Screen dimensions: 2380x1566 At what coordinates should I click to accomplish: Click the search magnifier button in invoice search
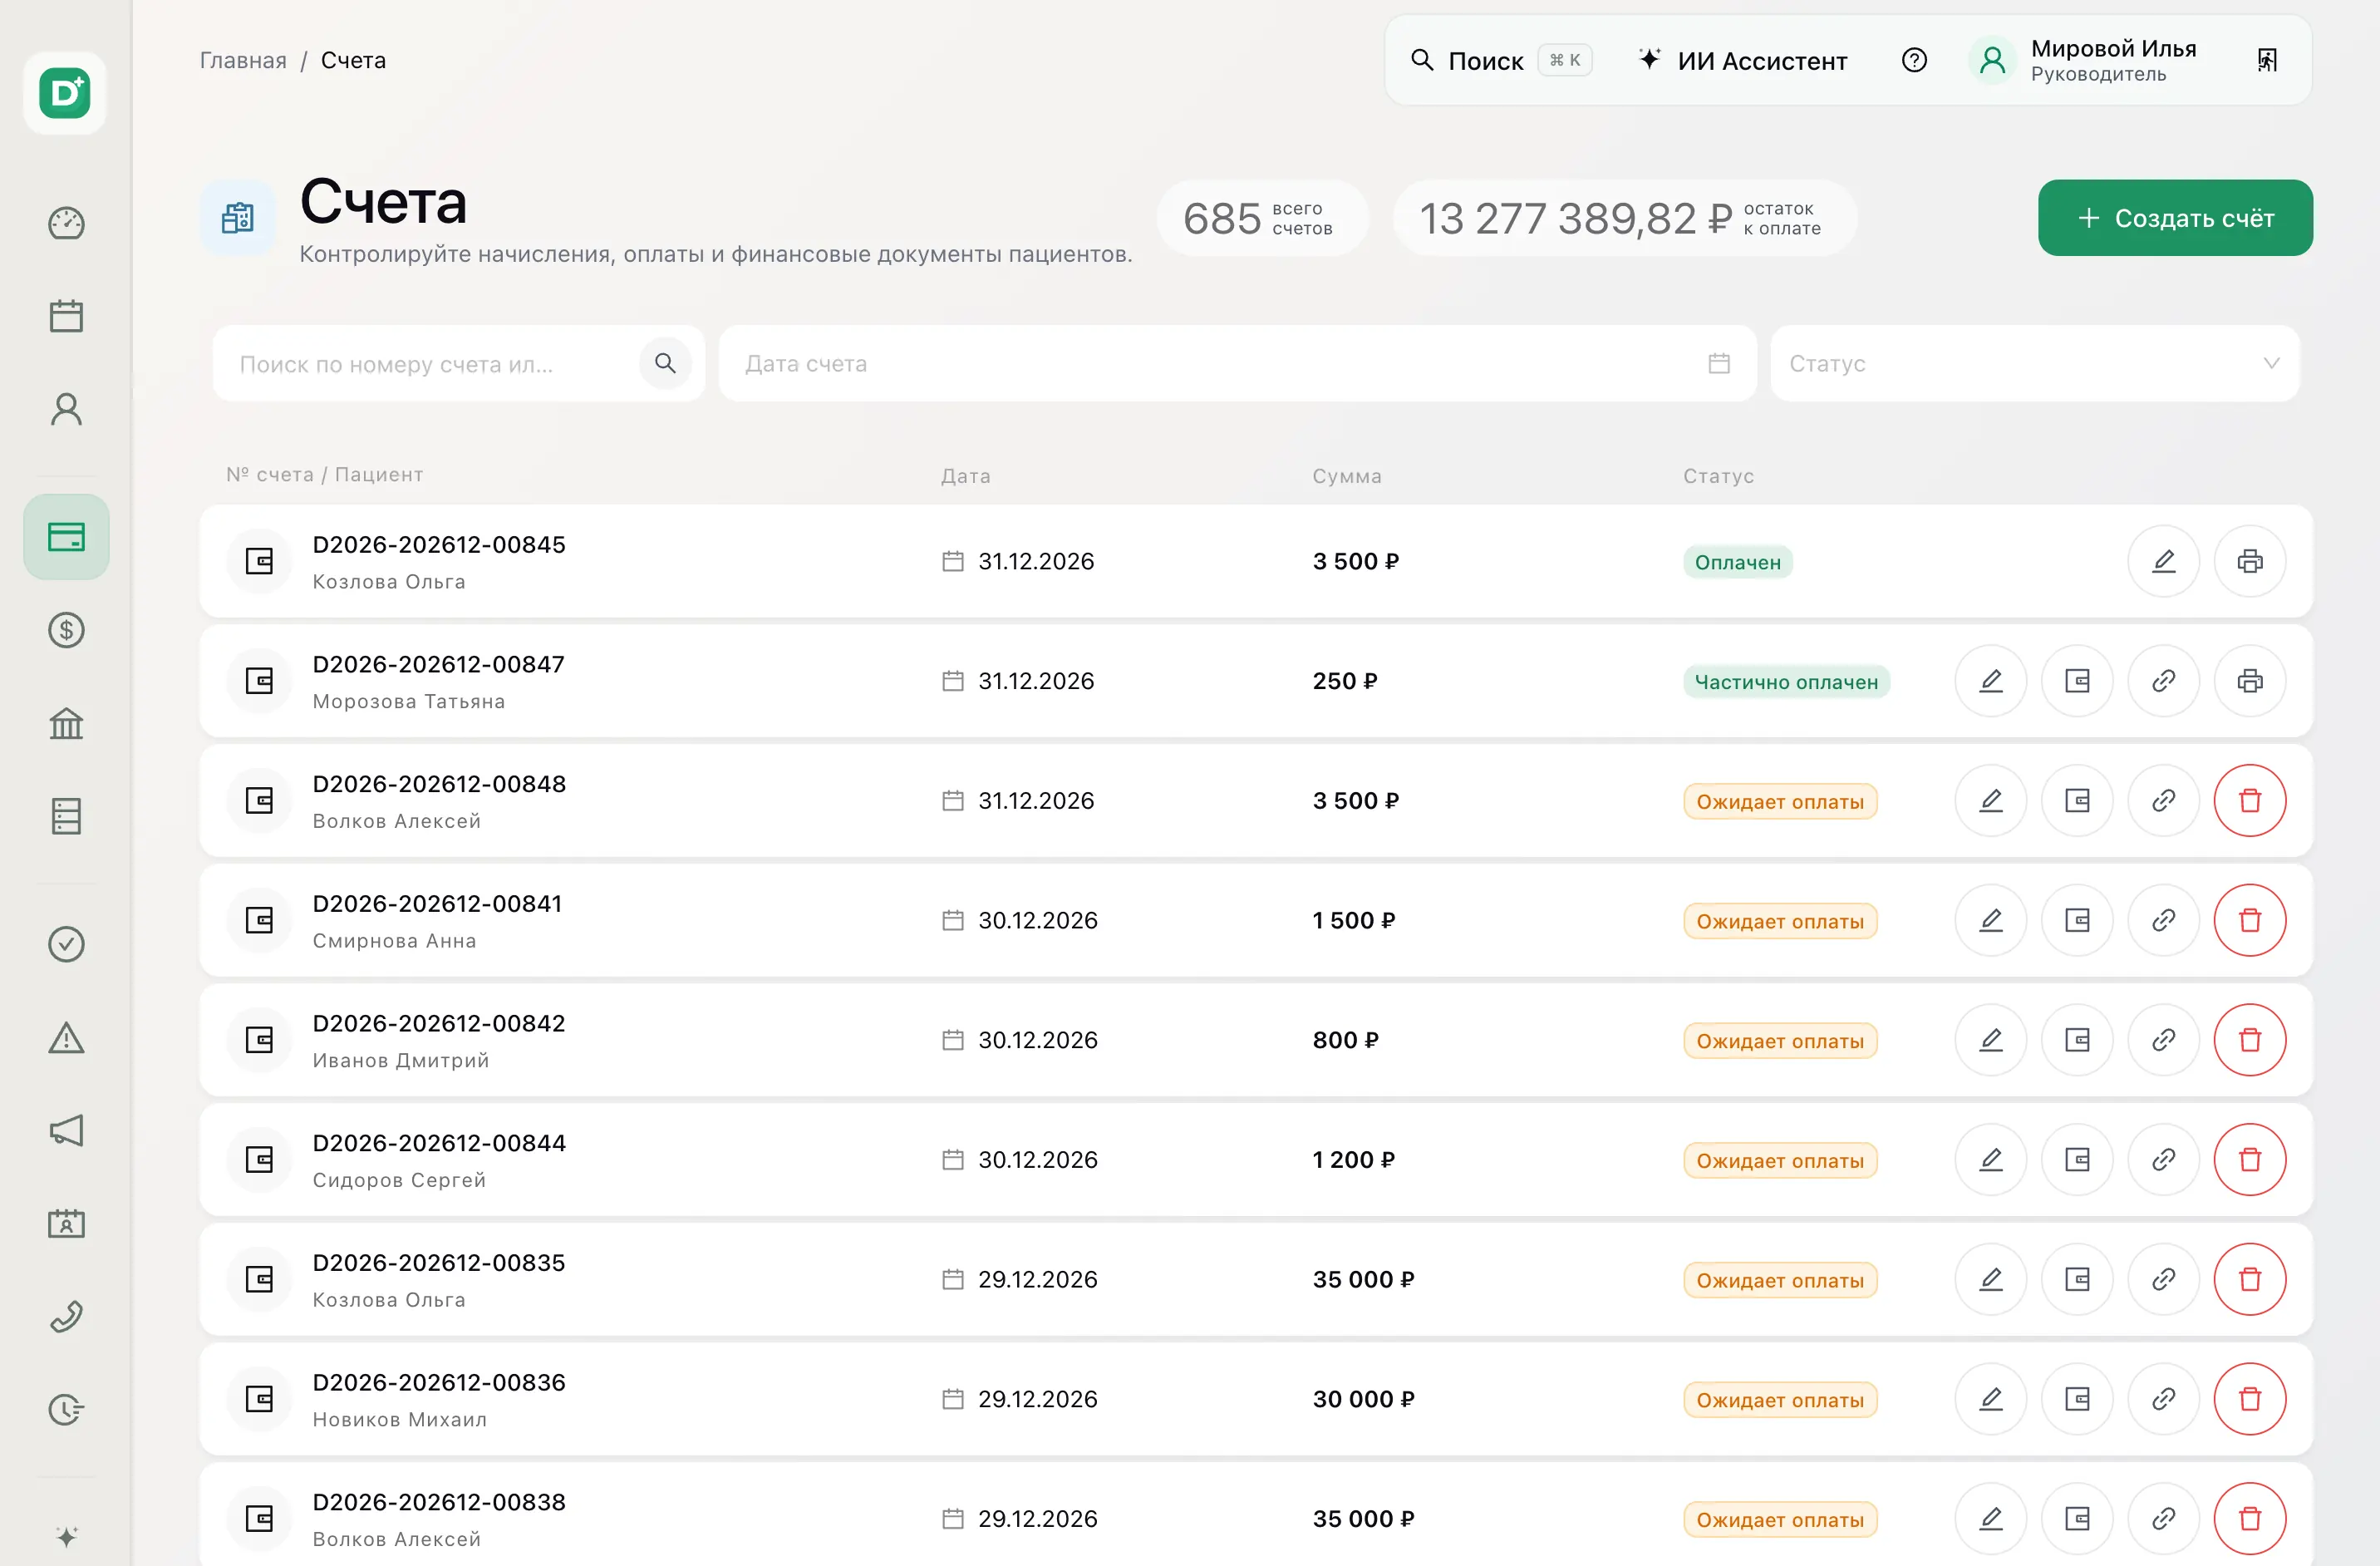pos(665,363)
